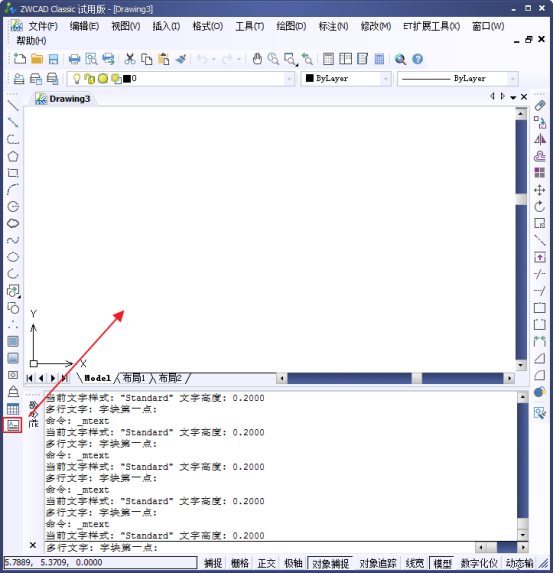Click the Print icon
Image resolution: width=554 pixels, height=573 pixels.
pyautogui.click(x=75, y=59)
